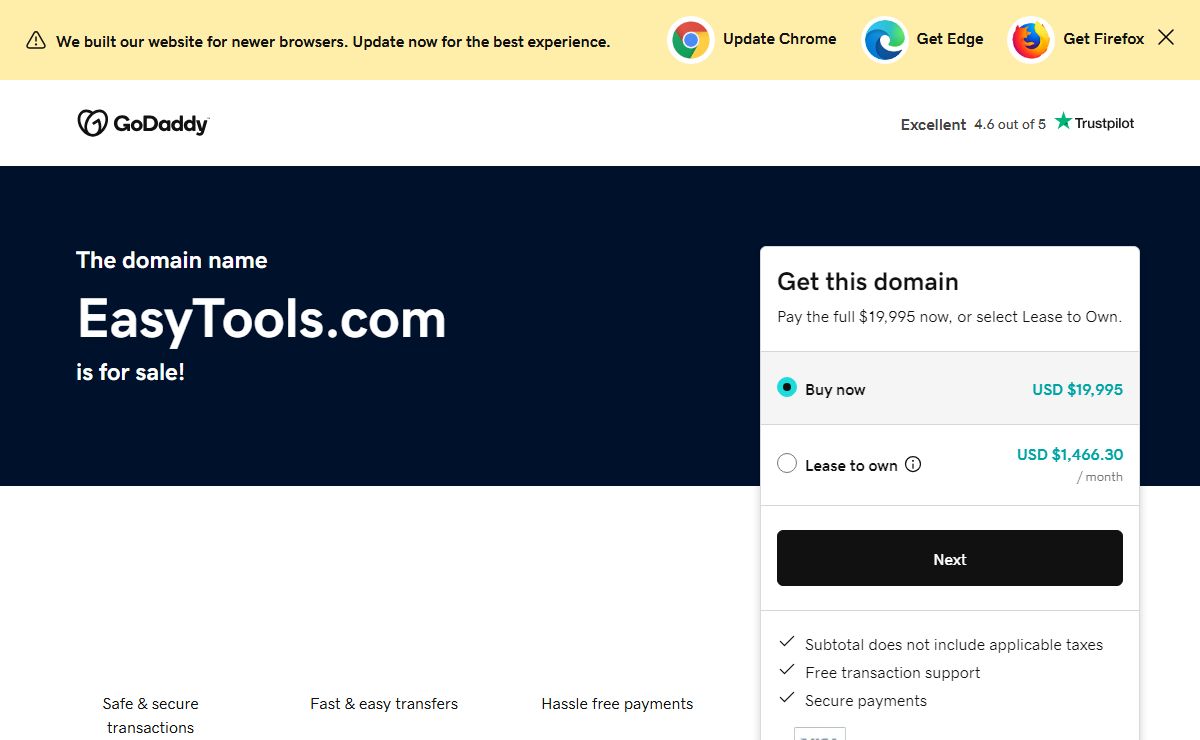Click the Chrome browser icon
Screen dimensions: 1200x740
[691, 40]
